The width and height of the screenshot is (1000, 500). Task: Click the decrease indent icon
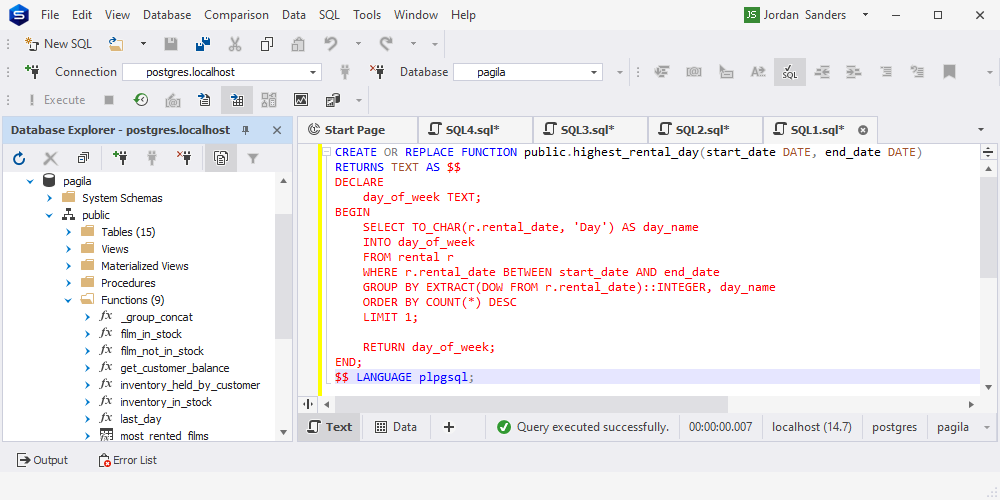click(x=822, y=71)
